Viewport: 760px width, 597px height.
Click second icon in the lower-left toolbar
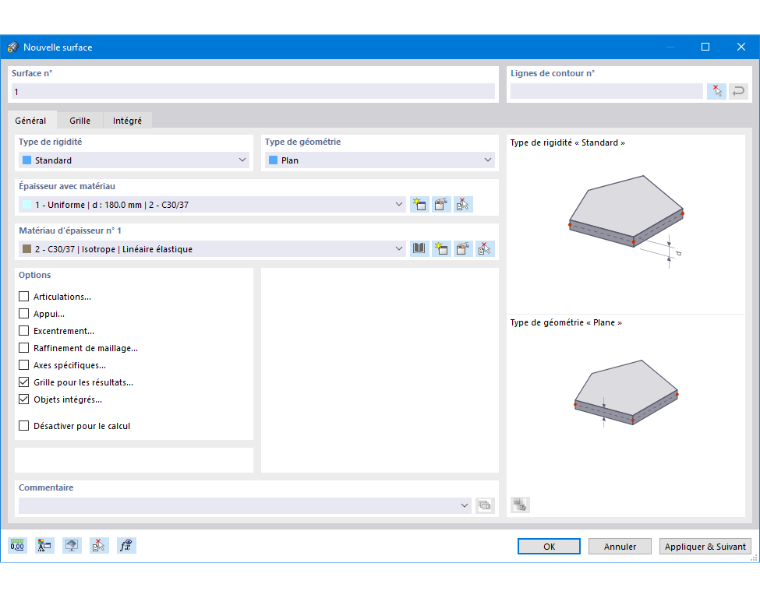tap(45, 546)
